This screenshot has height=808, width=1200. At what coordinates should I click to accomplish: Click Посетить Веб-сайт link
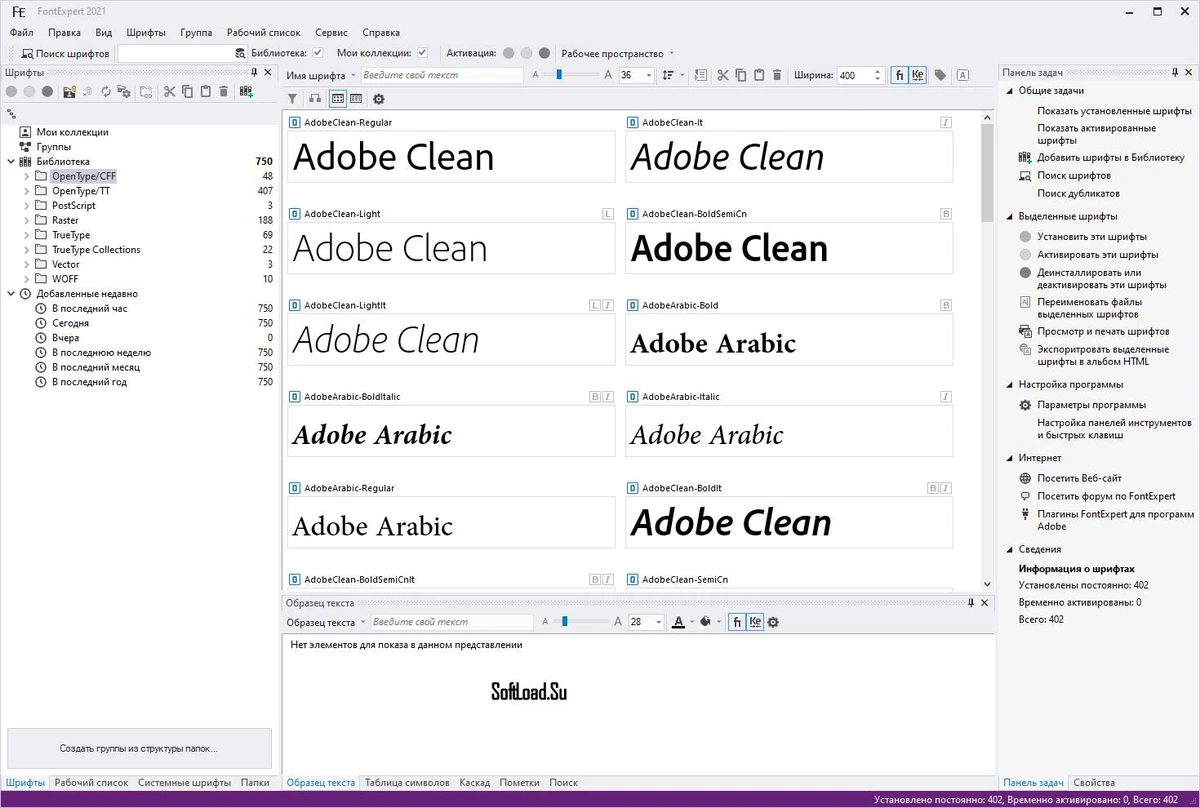click(x=1079, y=478)
